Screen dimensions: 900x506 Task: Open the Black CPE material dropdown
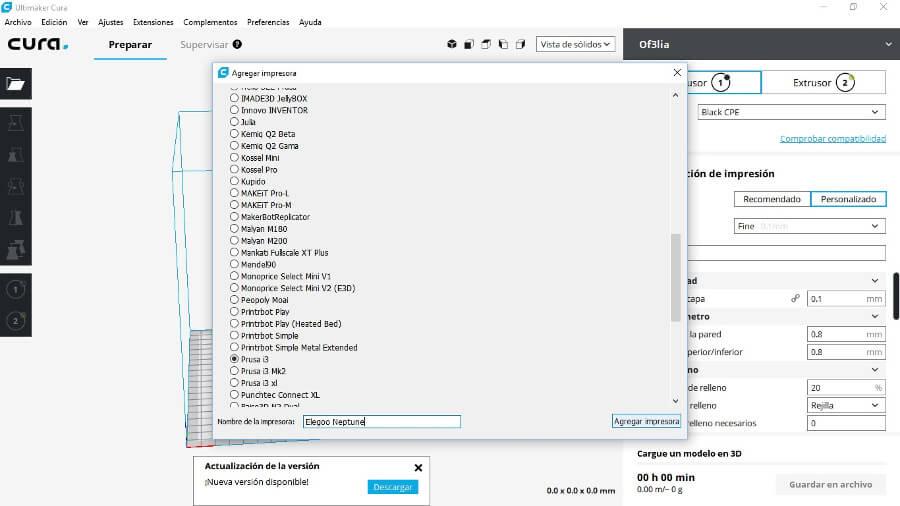coord(791,112)
